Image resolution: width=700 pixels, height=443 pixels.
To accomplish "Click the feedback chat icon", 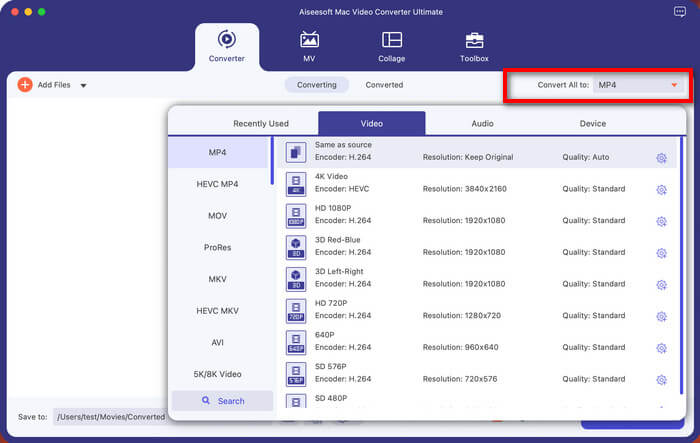I will pos(679,12).
